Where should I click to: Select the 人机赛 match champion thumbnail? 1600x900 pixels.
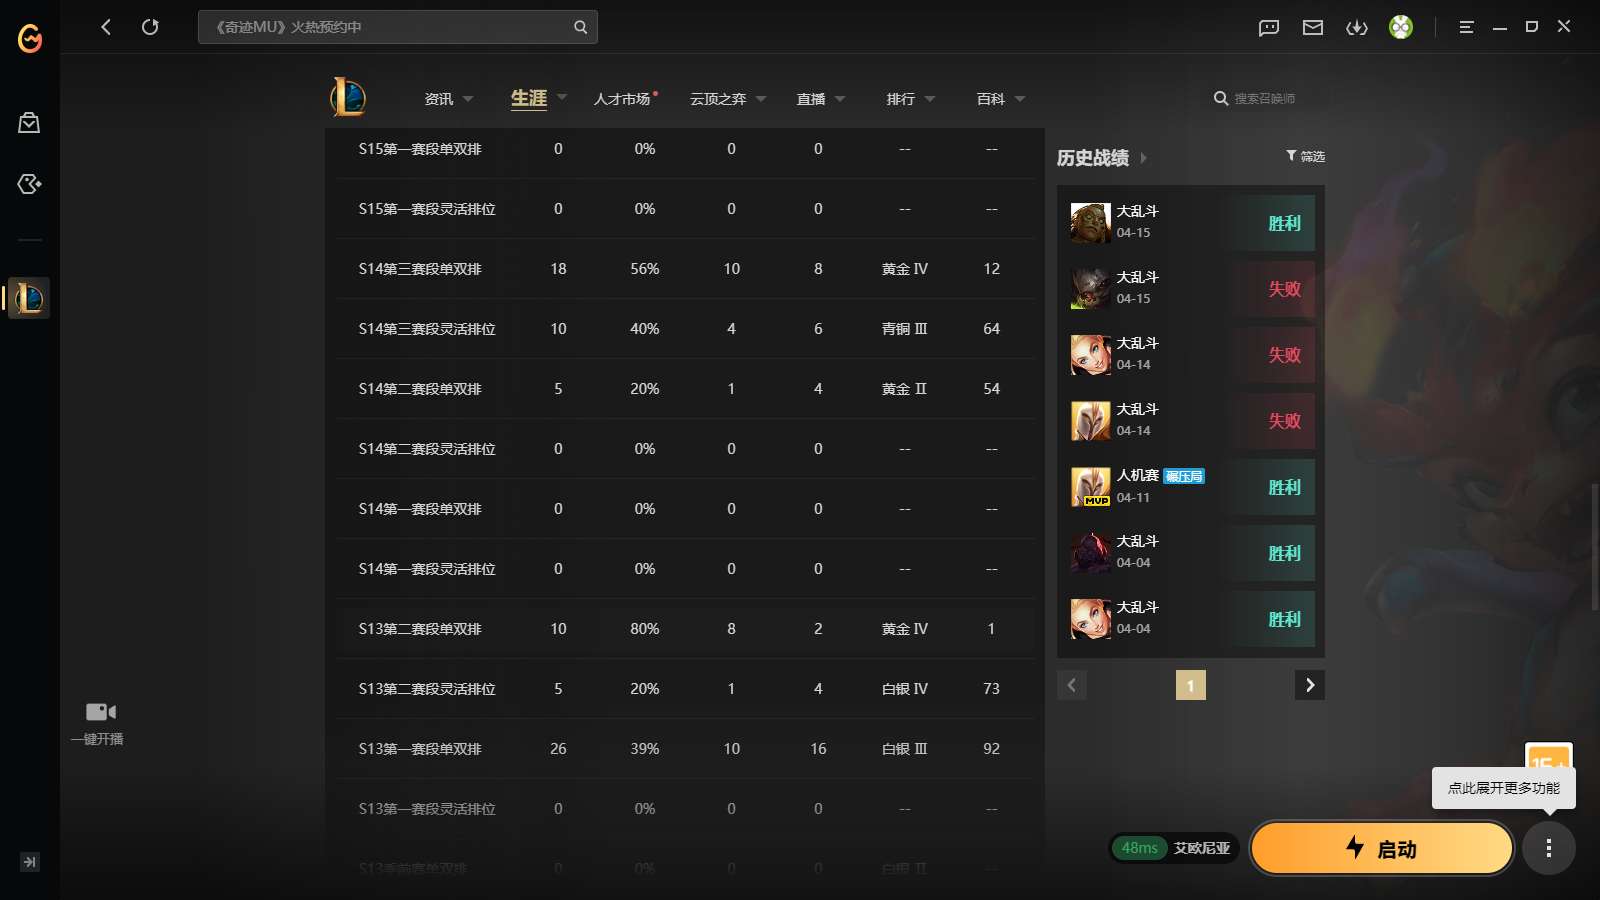(1091, 486)
